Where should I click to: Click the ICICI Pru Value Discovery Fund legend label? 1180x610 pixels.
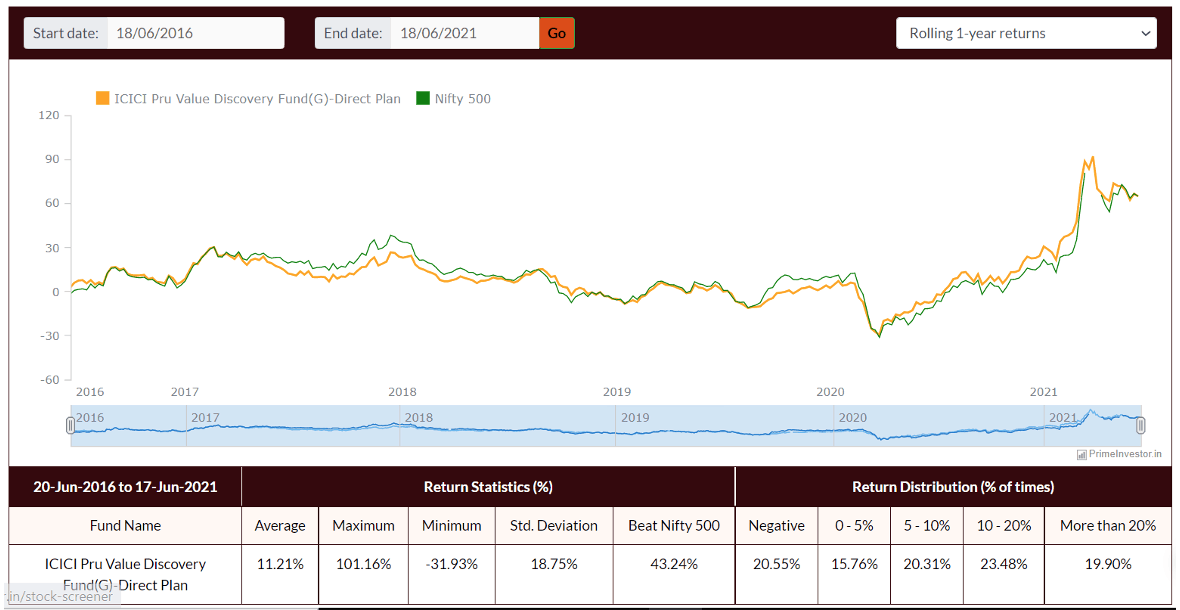coord(257,99)
